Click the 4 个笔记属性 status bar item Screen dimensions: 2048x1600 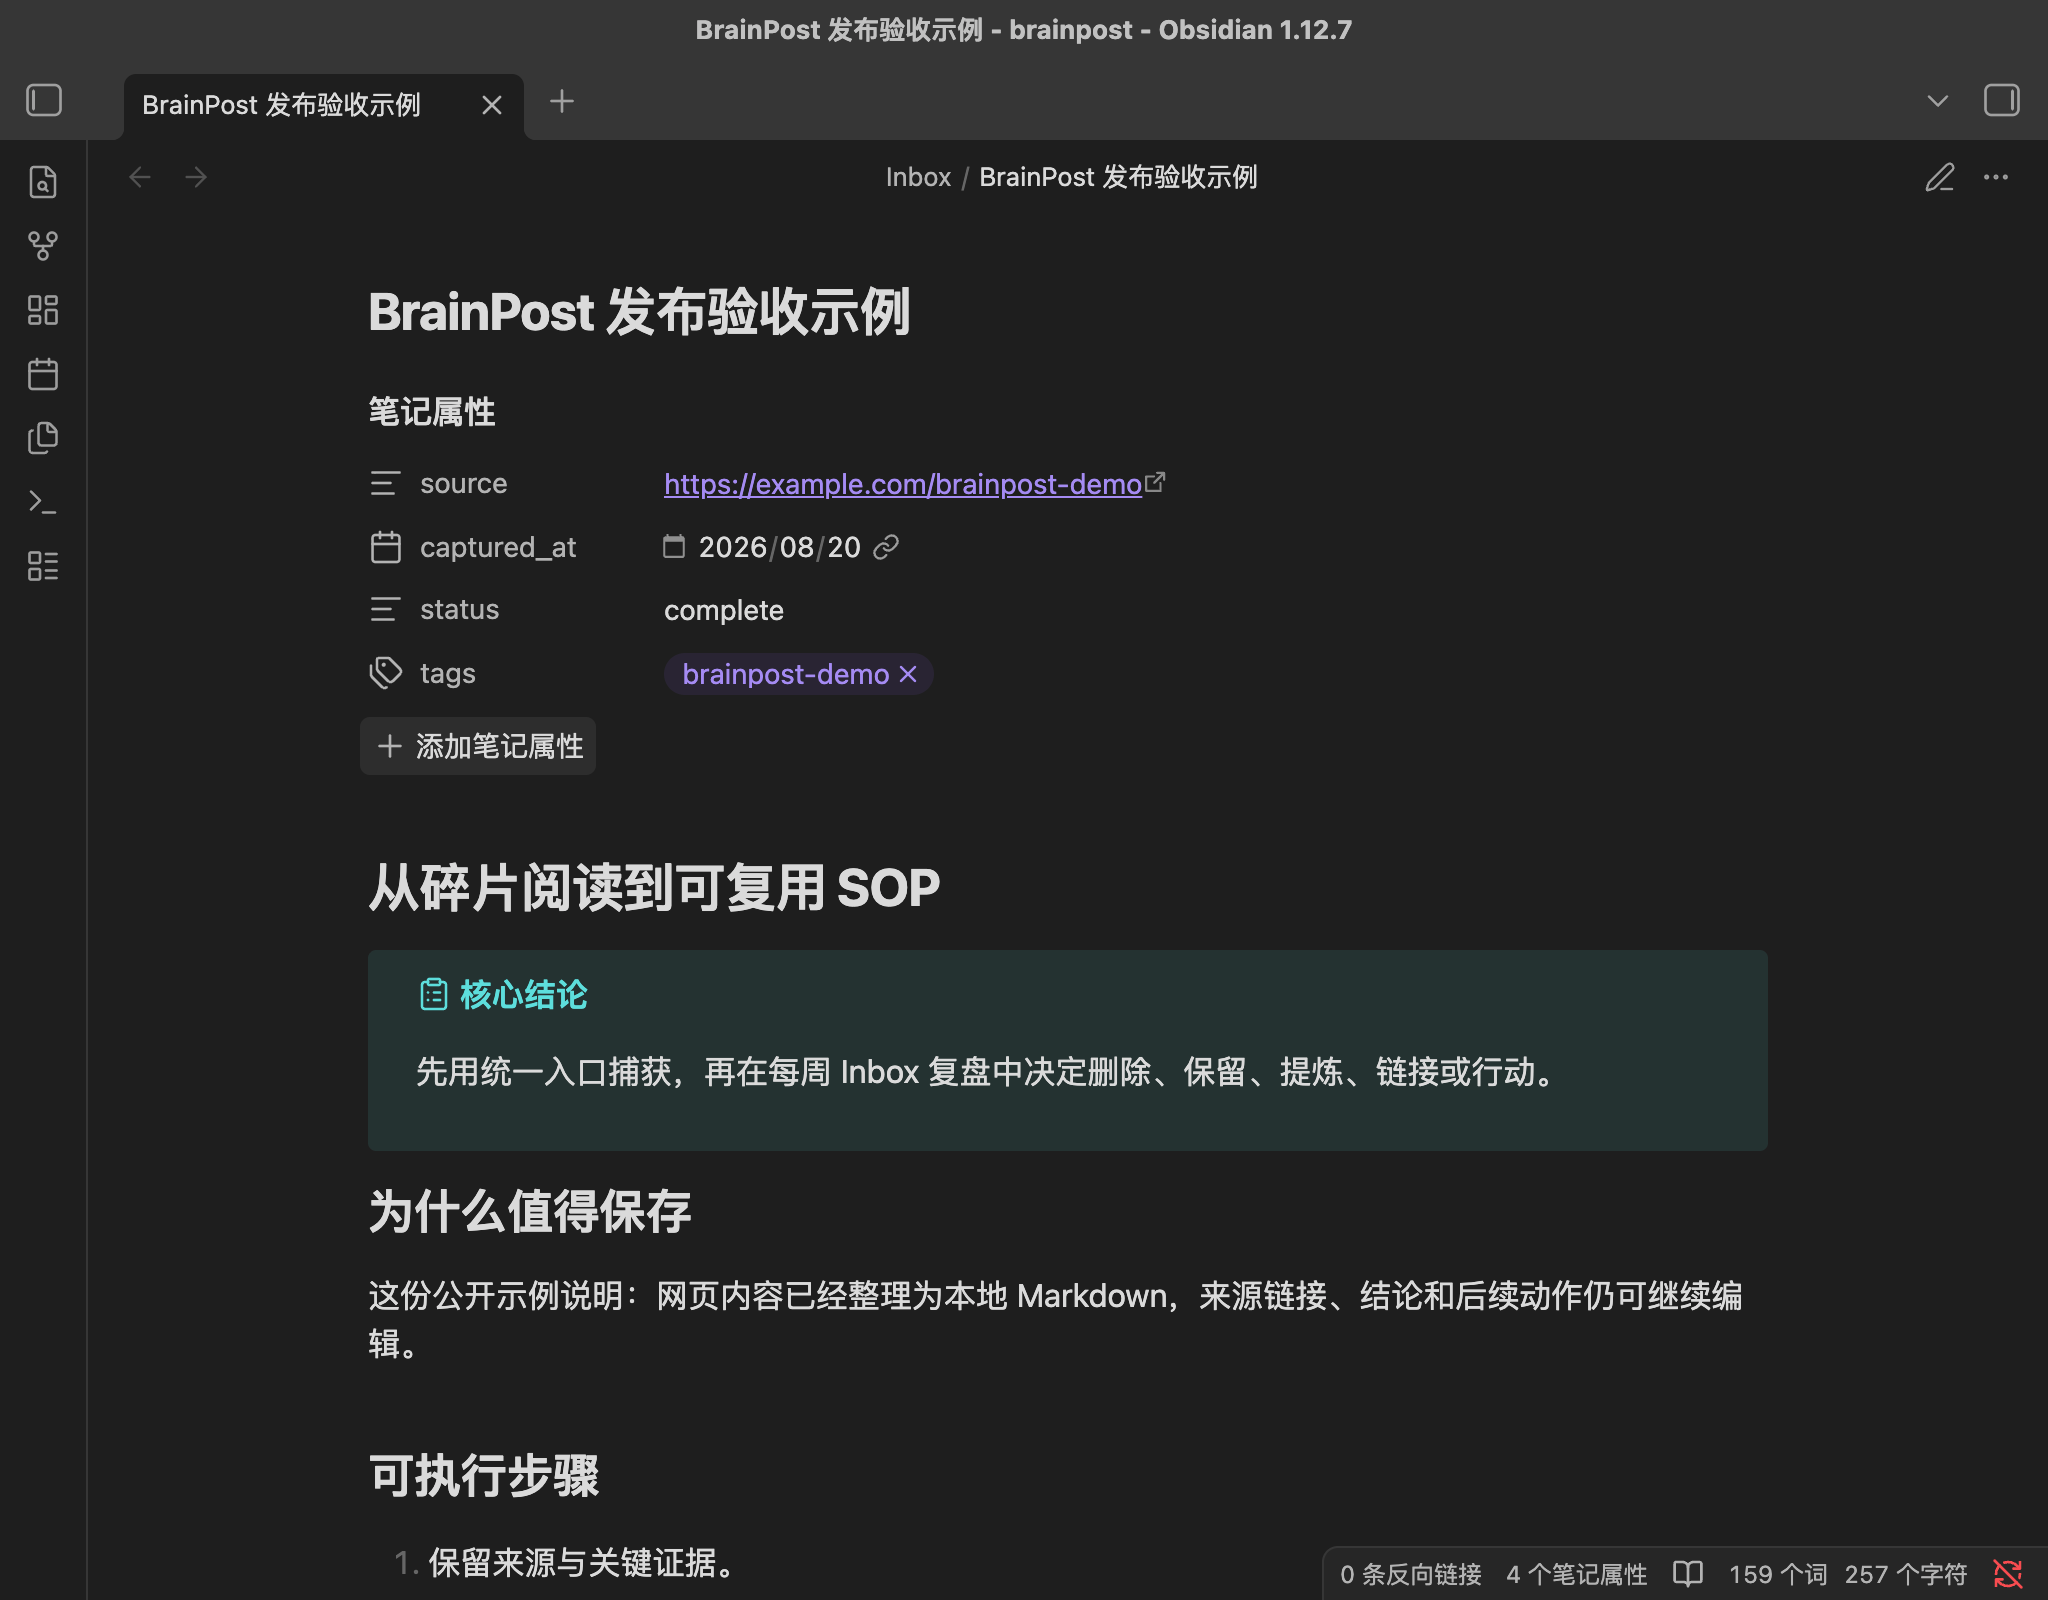click(x=1577, y=1575)
